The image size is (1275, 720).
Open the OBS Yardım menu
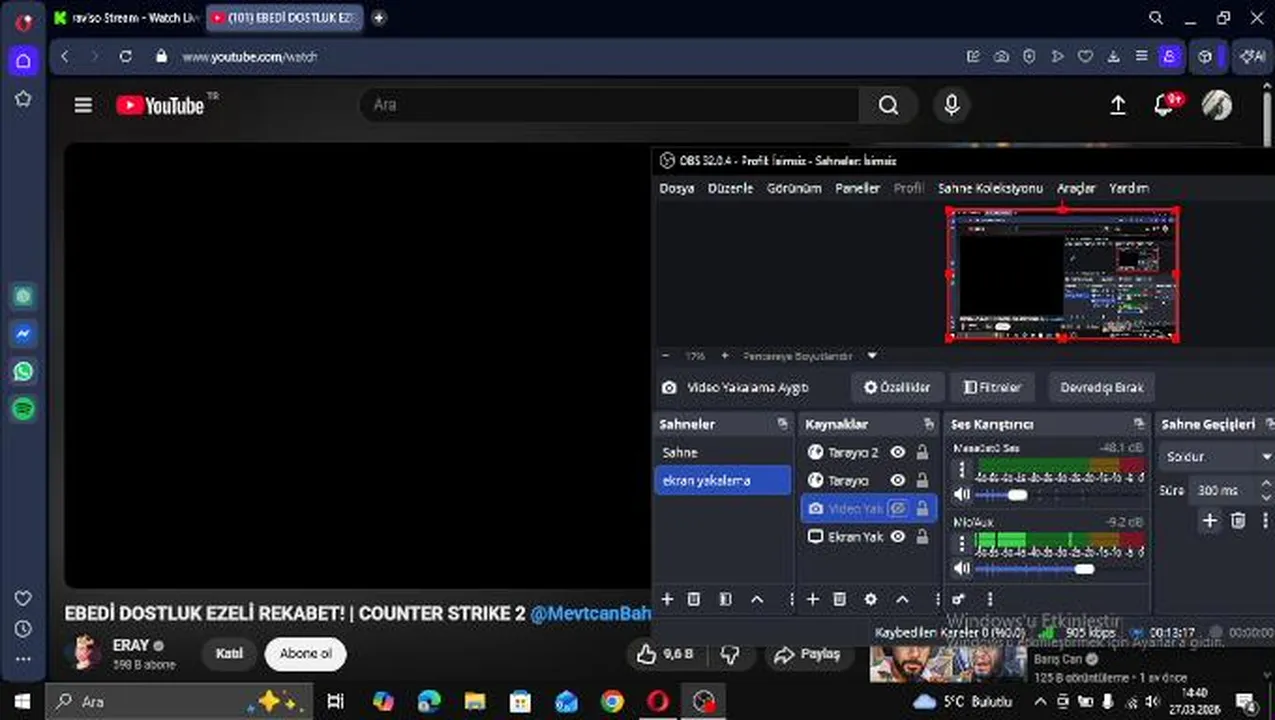pyautogui.click(x=1129, y=188)
